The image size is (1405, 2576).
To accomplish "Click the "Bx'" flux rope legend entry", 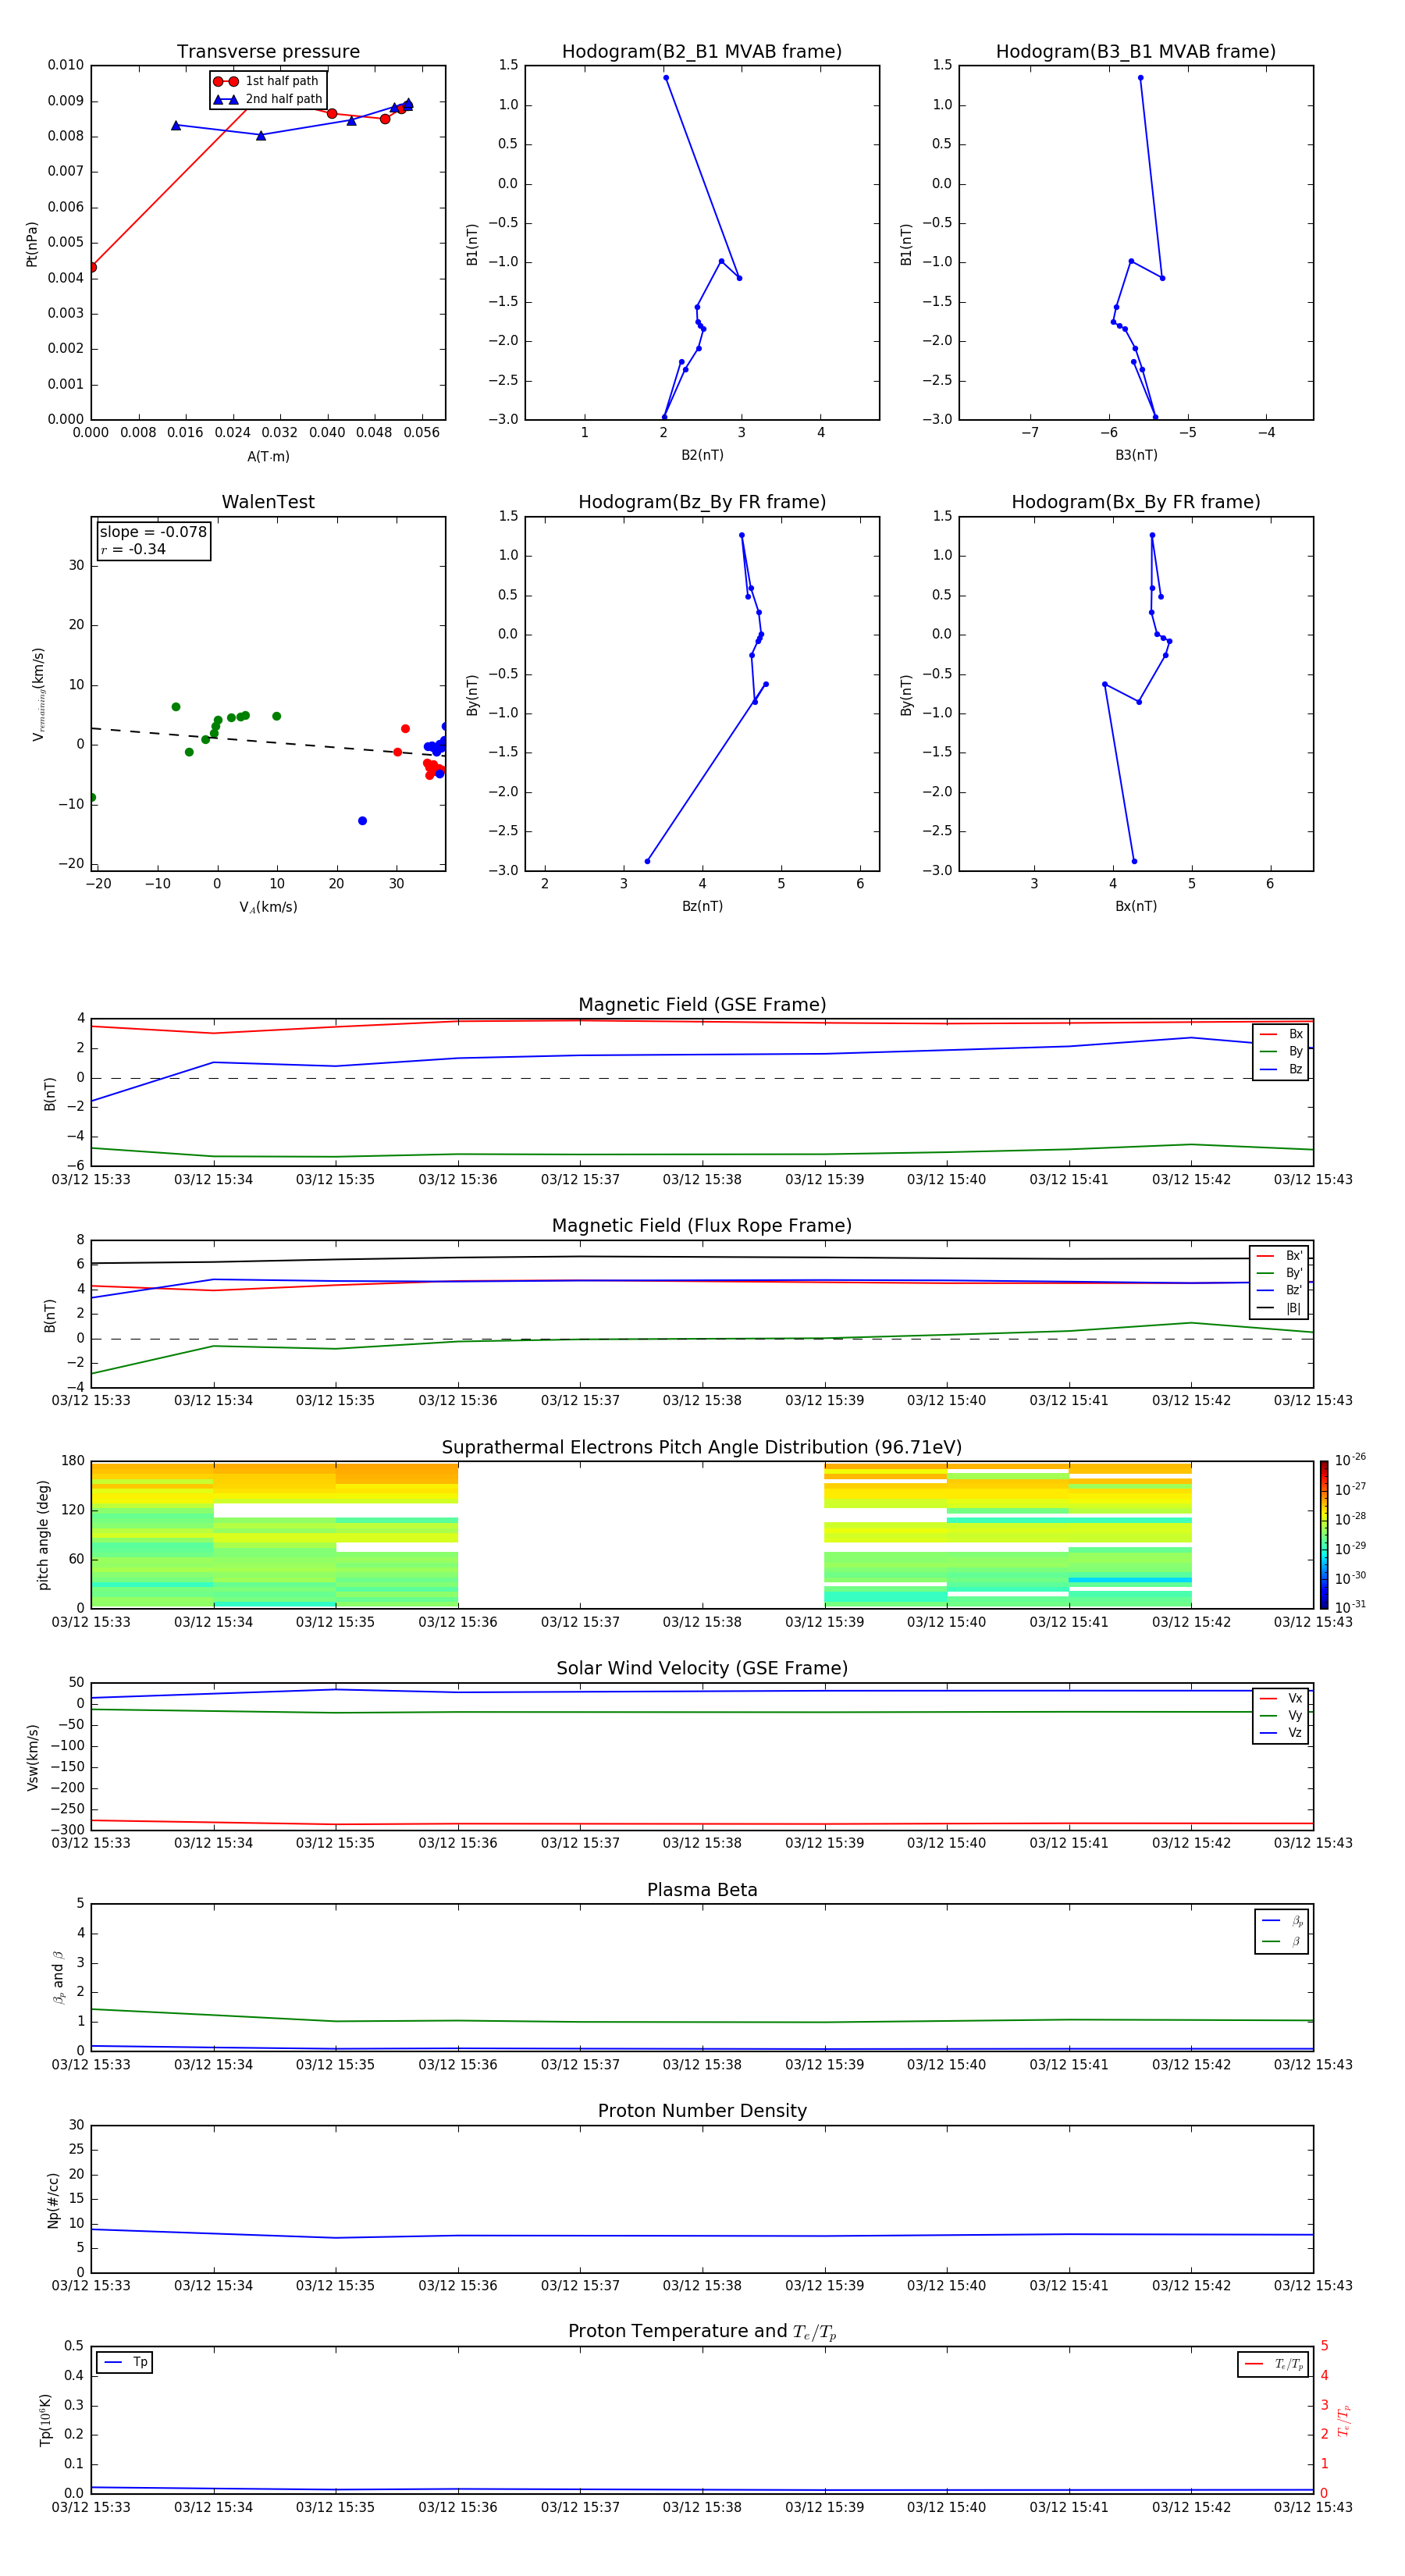I will point(1280,1256).
